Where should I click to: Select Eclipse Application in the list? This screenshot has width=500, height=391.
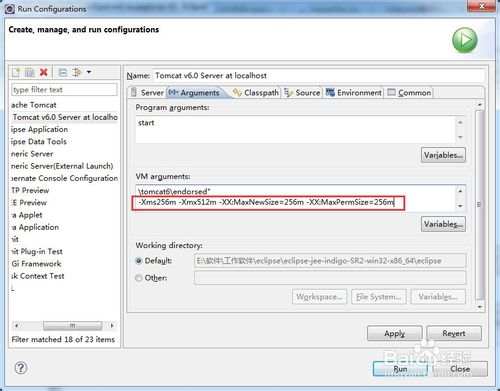39,129
